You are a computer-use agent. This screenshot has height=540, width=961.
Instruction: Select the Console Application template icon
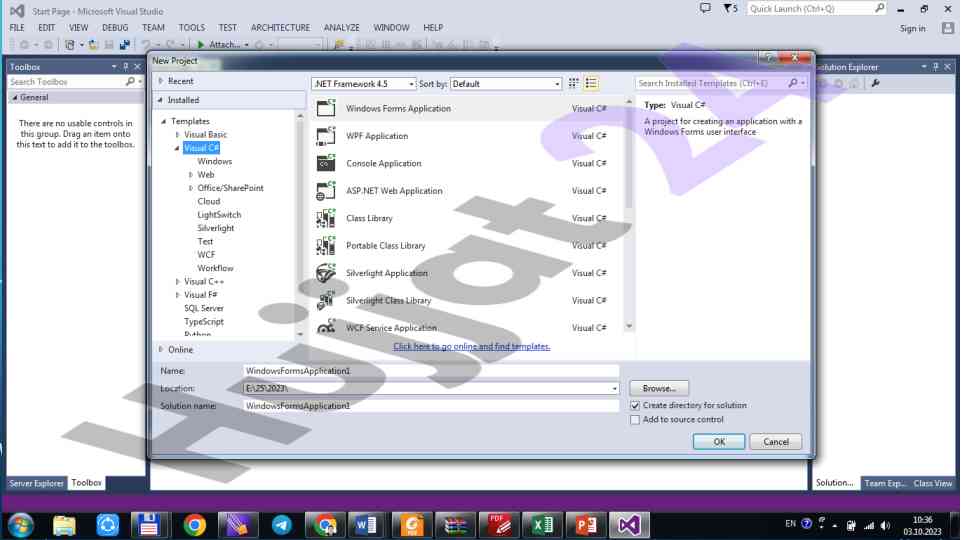[325, 164]
